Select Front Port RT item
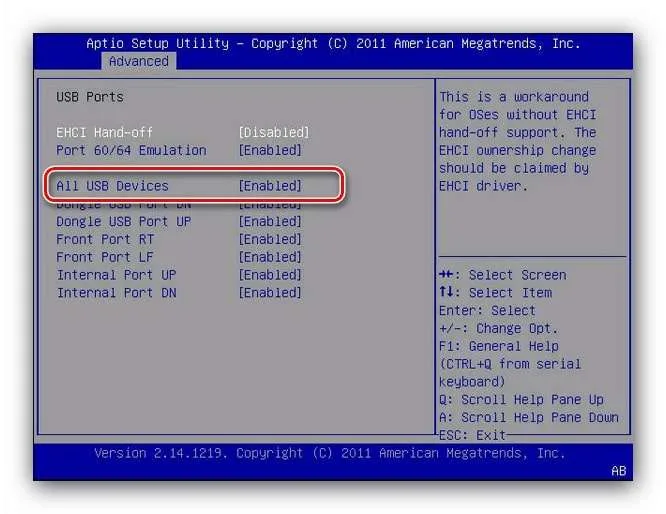Viewport: 666px width, 514px height. coord(105,240)
